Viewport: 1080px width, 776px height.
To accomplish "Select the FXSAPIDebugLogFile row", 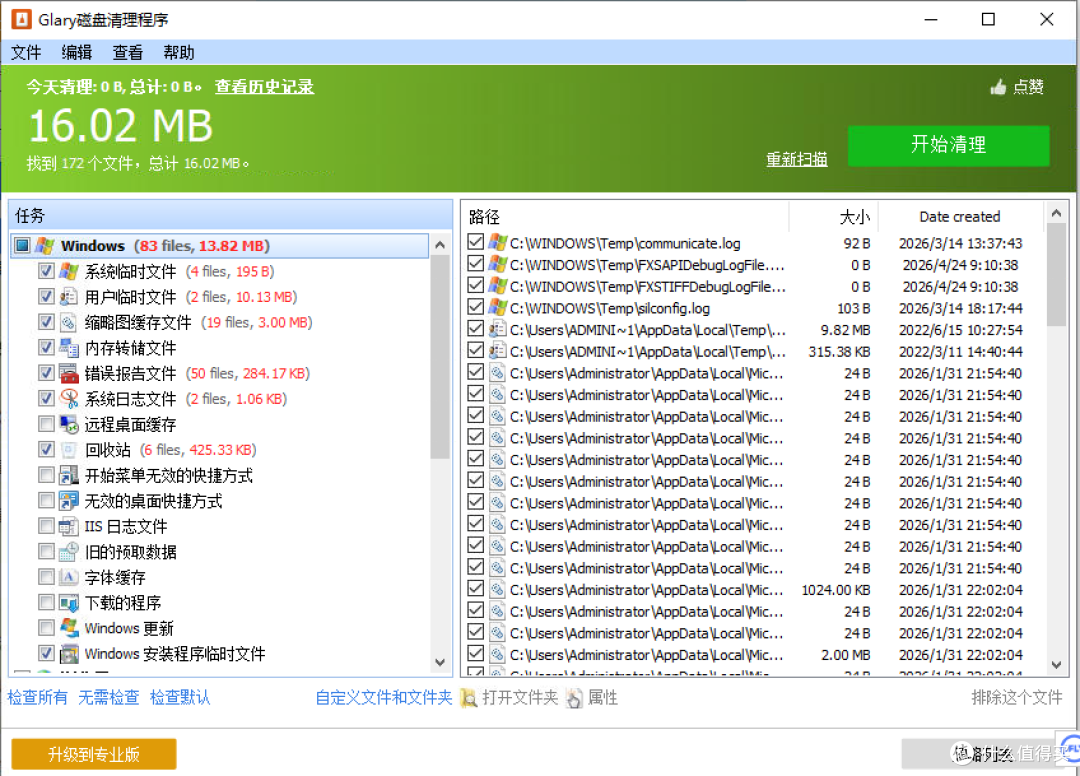I will tap(753, 264).
